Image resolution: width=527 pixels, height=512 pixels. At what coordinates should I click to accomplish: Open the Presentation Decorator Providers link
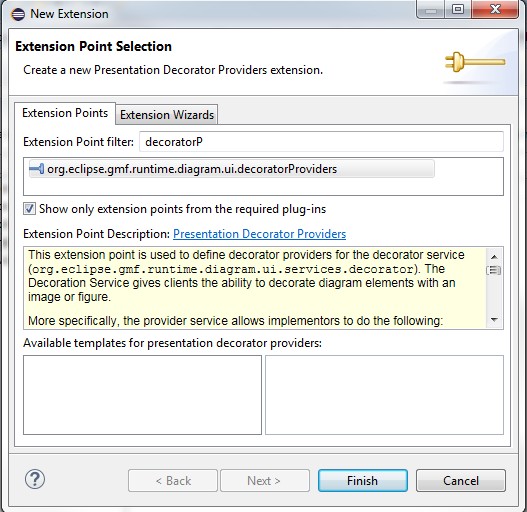(259, 234)
